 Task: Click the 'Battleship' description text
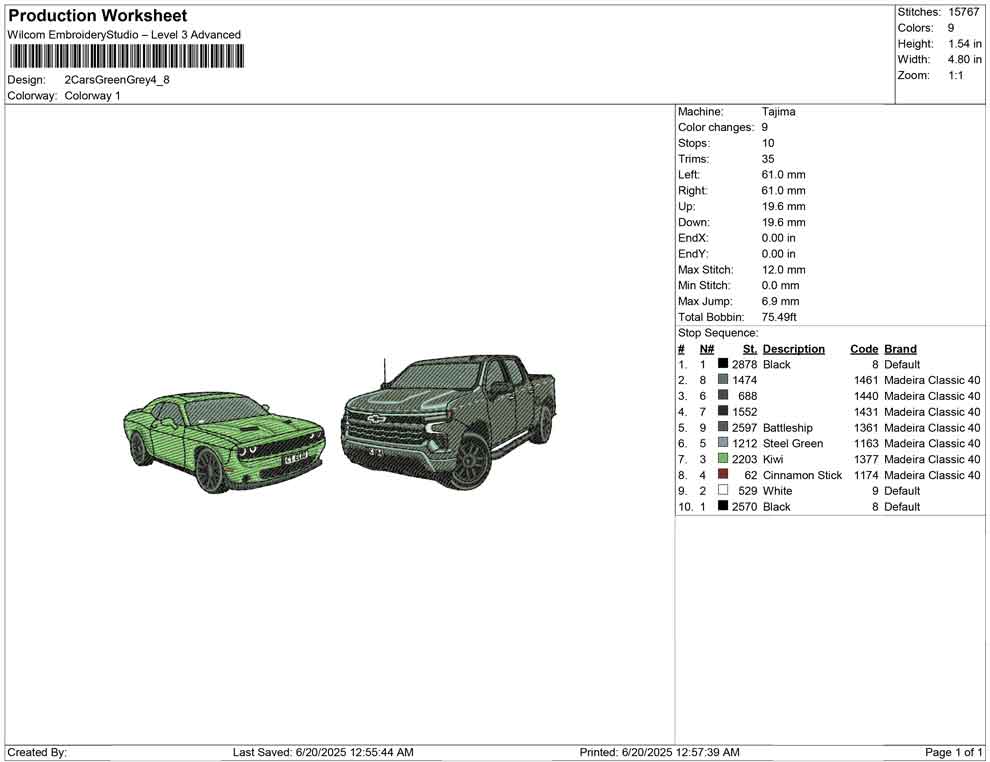tap(787, 427)
